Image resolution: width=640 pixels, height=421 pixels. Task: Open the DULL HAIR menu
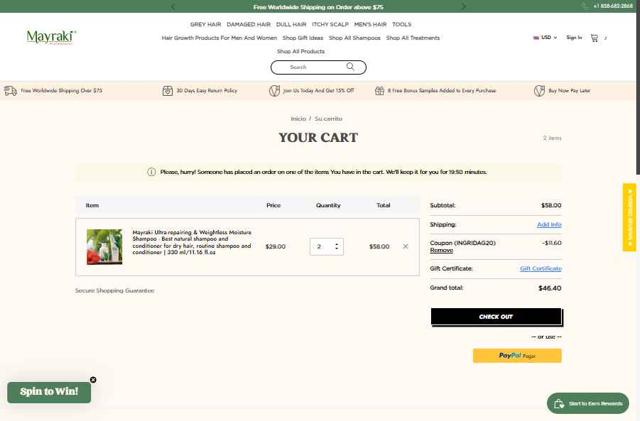pos(291,25)
